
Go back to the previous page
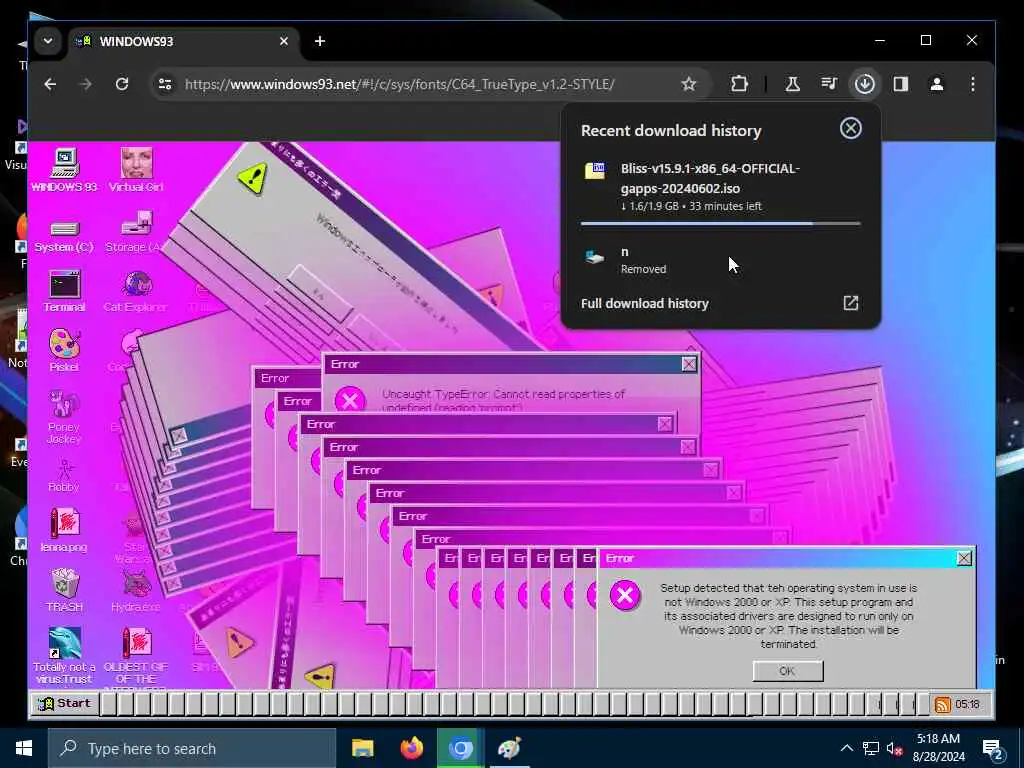[x=50, y=84]
